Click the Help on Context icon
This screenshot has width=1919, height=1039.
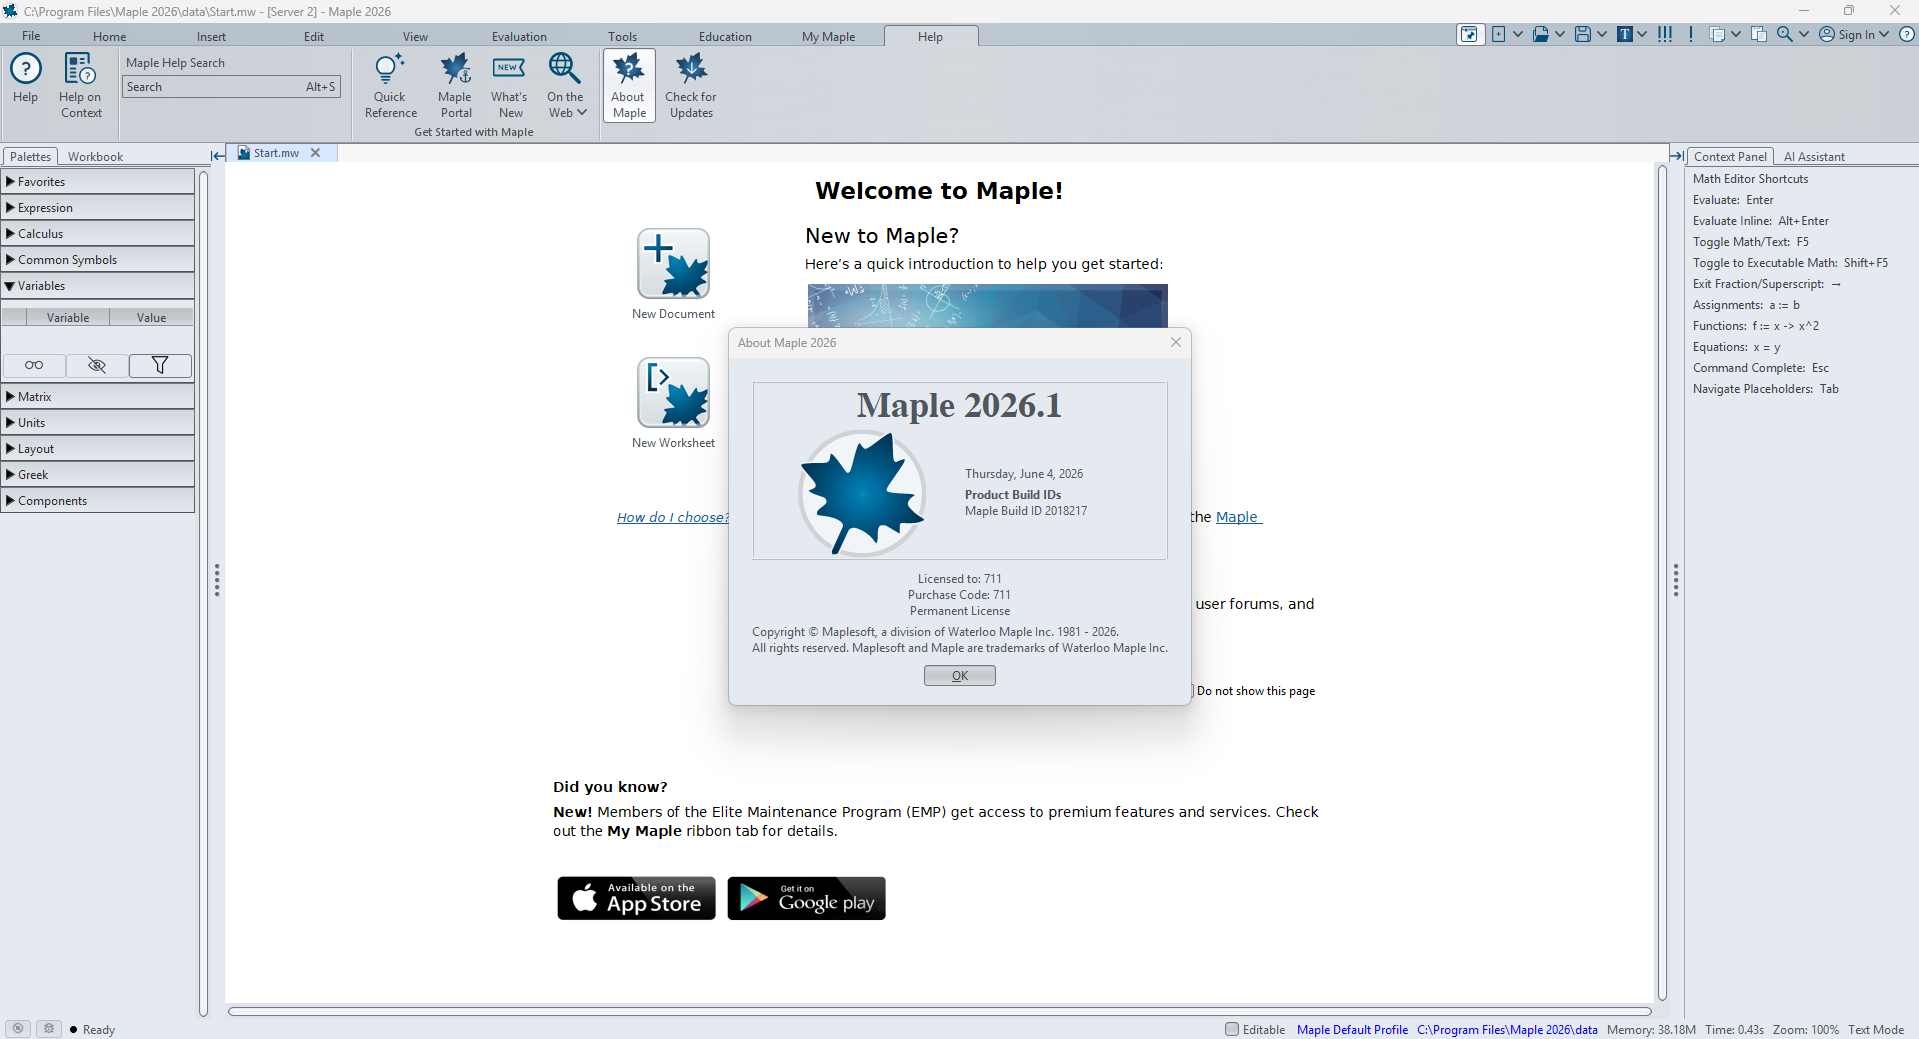[x=80, y=86]
